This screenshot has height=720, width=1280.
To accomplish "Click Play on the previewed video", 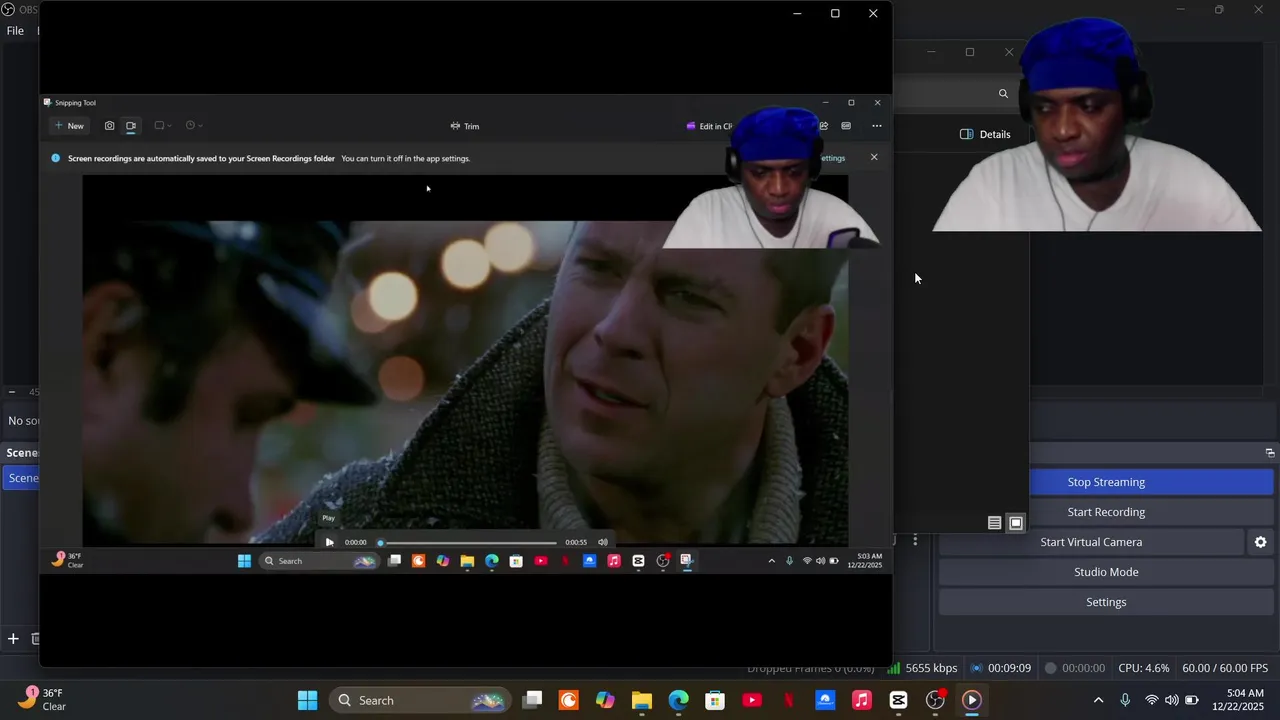I will coord(329,542).
